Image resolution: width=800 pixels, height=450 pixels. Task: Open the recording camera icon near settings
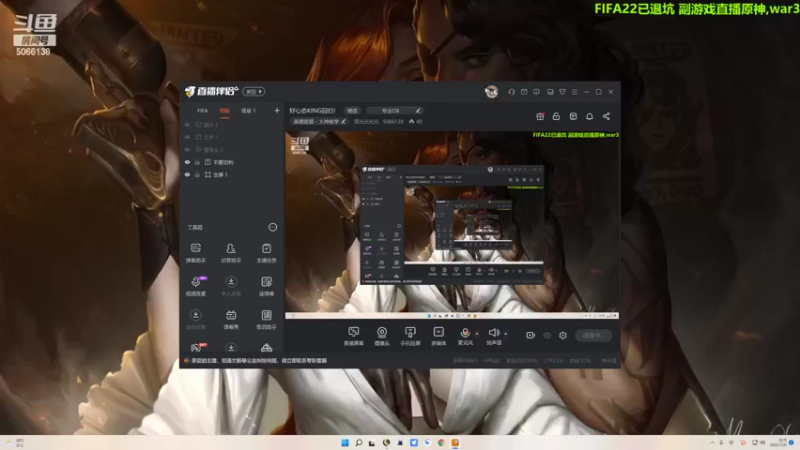tap(531, 335)
